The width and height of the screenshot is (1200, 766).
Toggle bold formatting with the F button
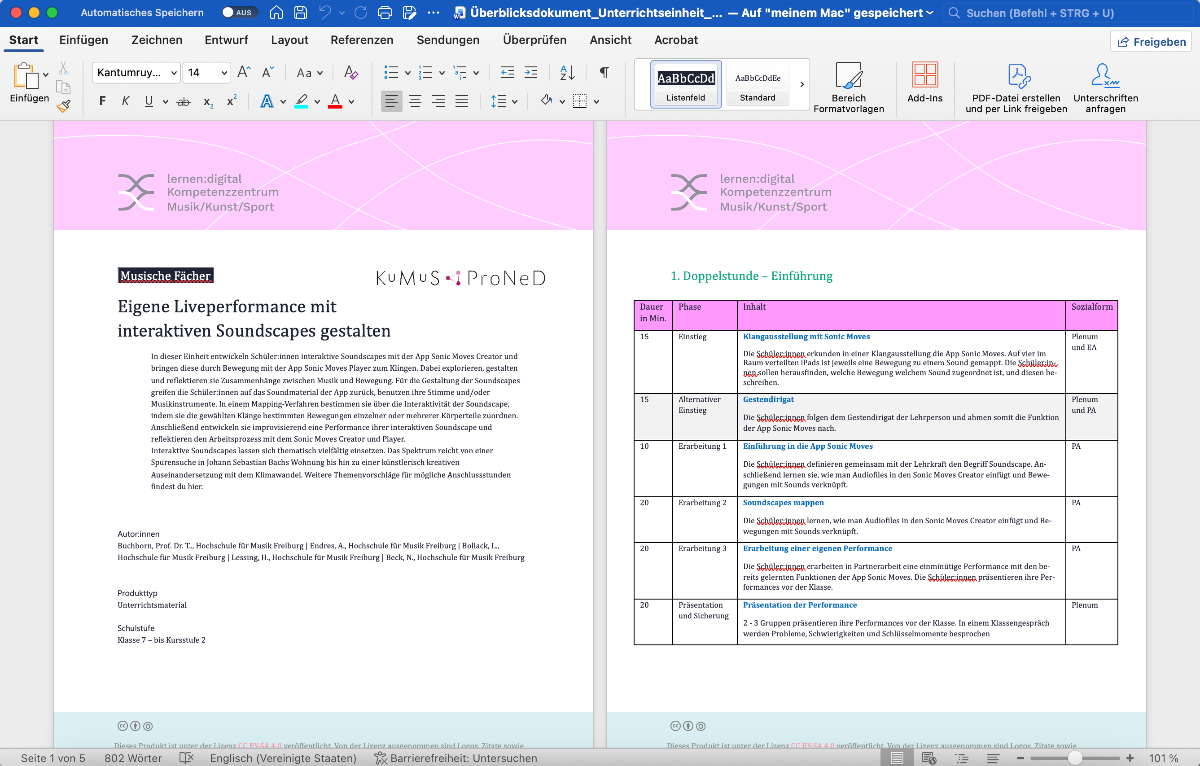[x=102, y=101]
